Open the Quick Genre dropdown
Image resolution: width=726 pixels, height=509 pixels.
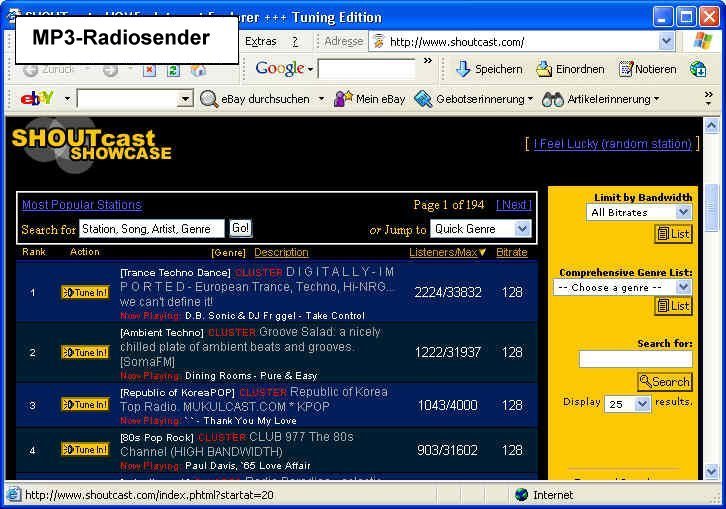tap(481, 229)
